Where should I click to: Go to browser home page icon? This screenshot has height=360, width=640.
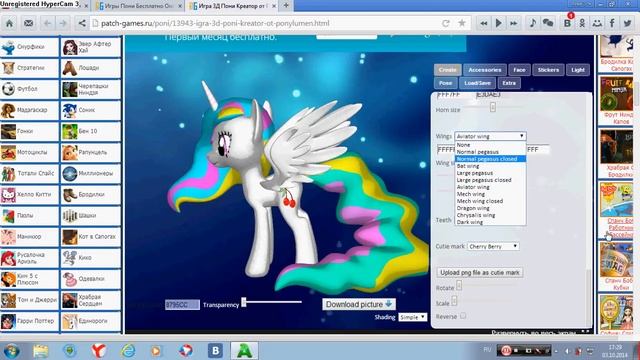9,23
